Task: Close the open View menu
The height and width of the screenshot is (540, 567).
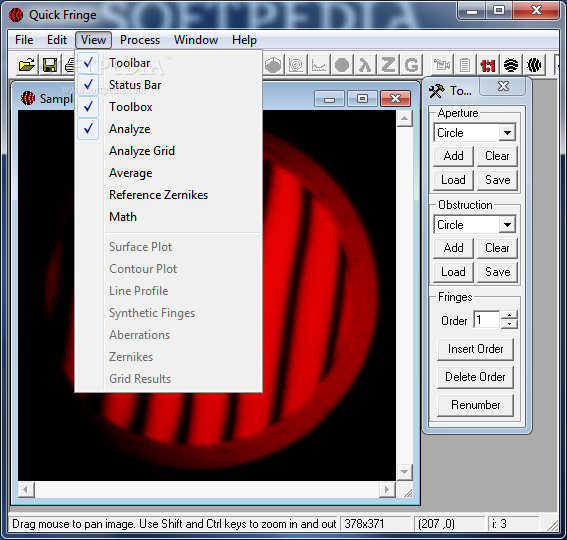Action: pyautogui.click(x=93, y=40)
